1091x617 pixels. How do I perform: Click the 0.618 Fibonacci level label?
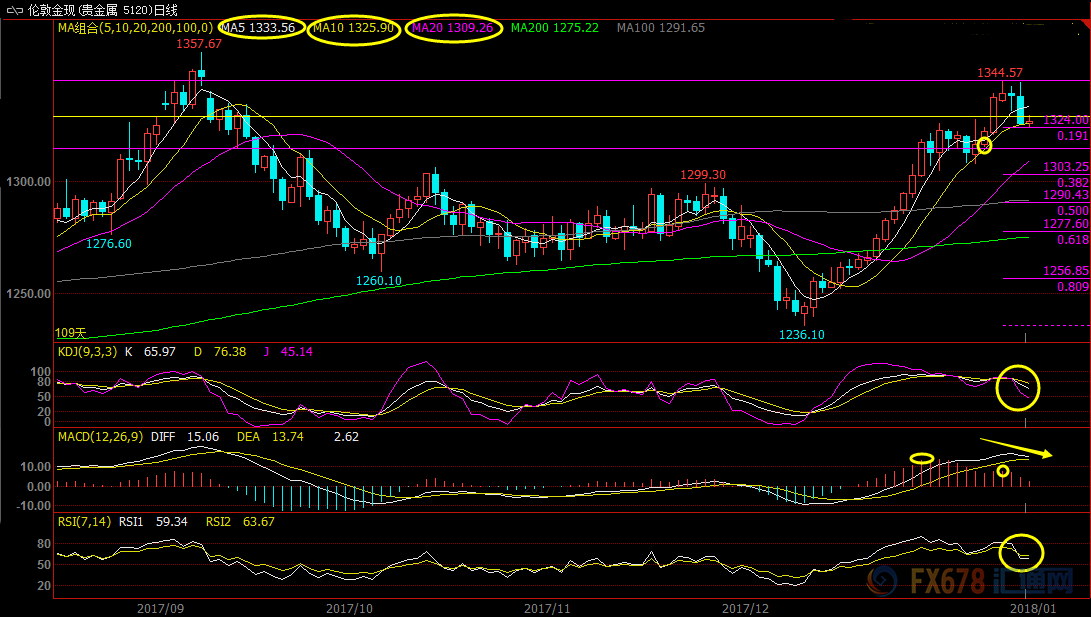coord(1073,240)
